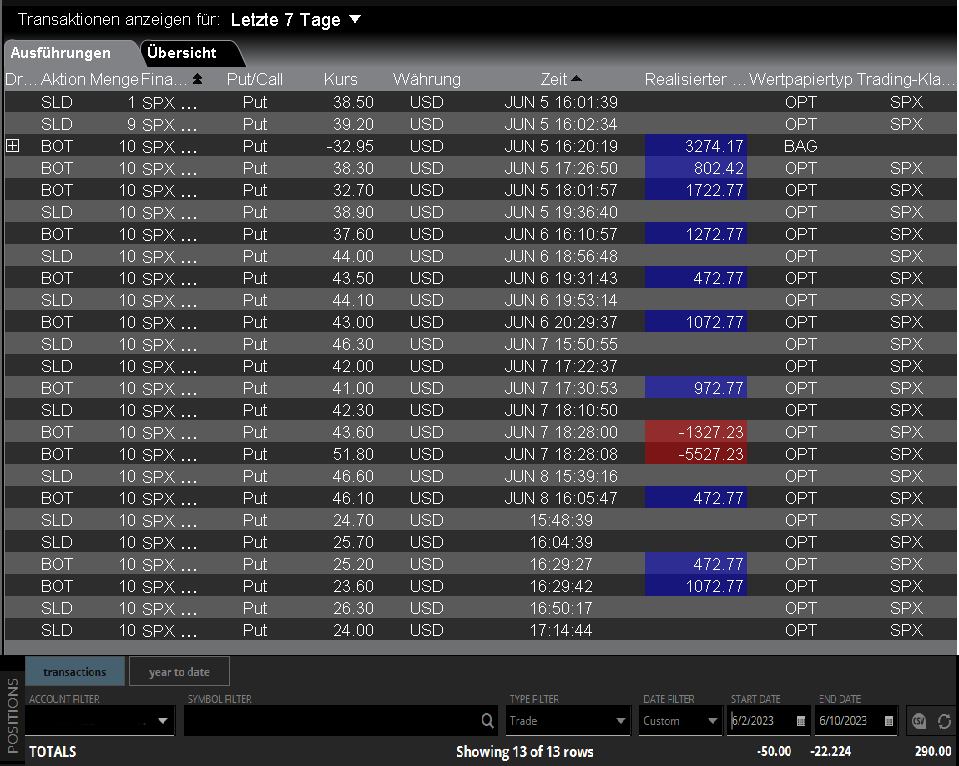Click into the Symbol Filter input field
This screenshot has height=766, width=959.
point(330,721)
